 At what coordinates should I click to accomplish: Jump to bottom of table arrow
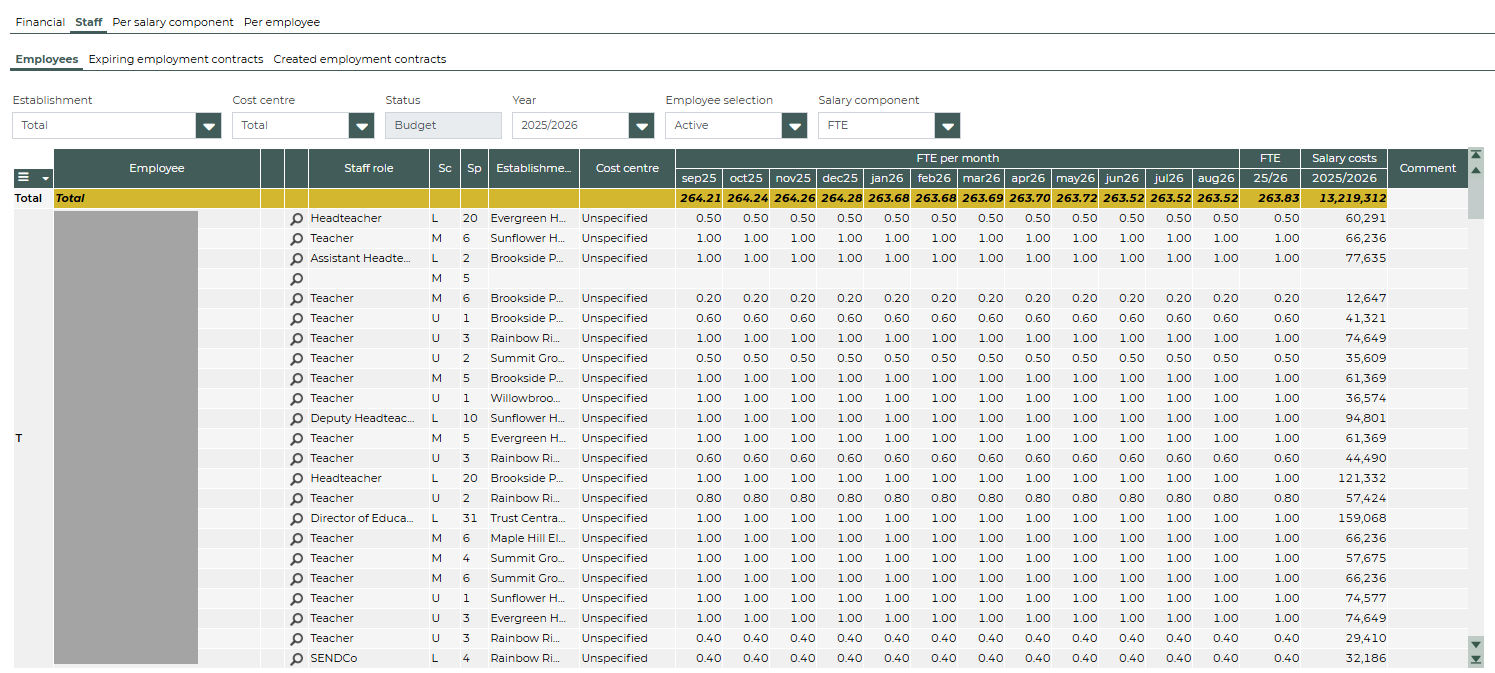click(x=1475, y=659)
